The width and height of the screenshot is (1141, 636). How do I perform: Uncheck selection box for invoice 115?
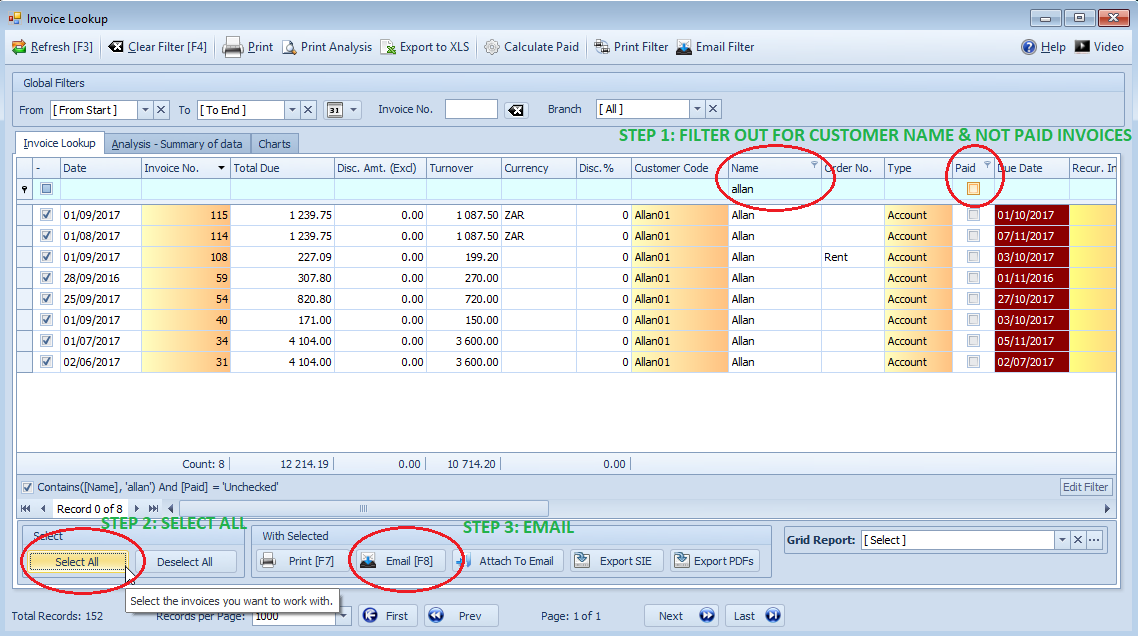coord(47,215)
